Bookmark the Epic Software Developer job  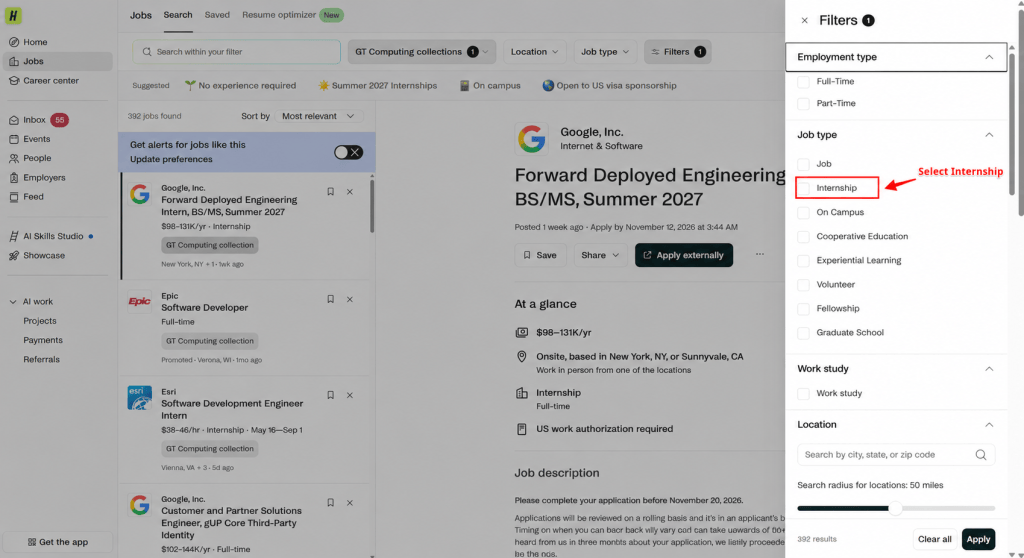tap(330, 299)
